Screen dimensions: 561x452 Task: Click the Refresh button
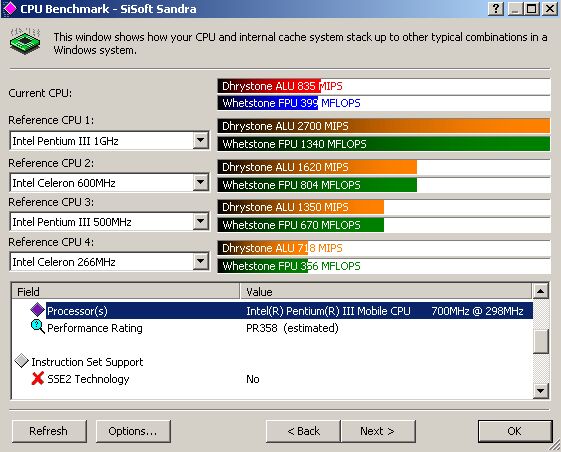[x=49, y=431]
